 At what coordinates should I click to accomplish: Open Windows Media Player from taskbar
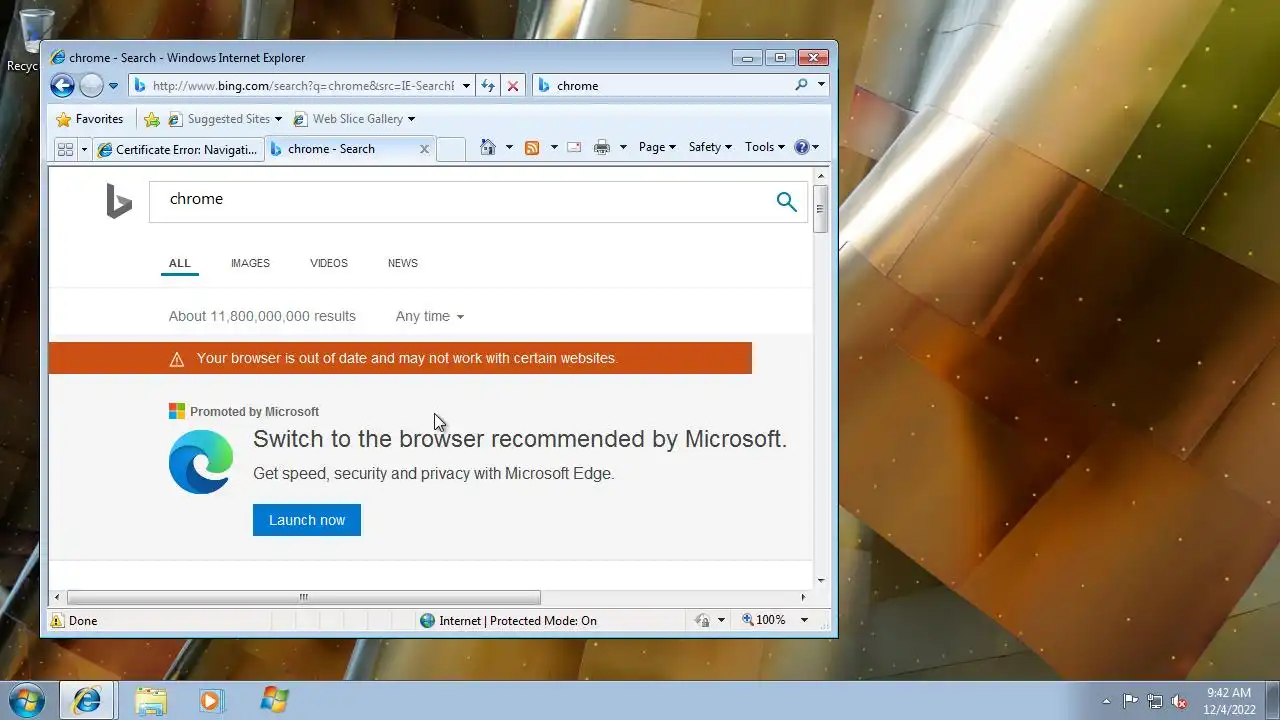coord(211,700)
